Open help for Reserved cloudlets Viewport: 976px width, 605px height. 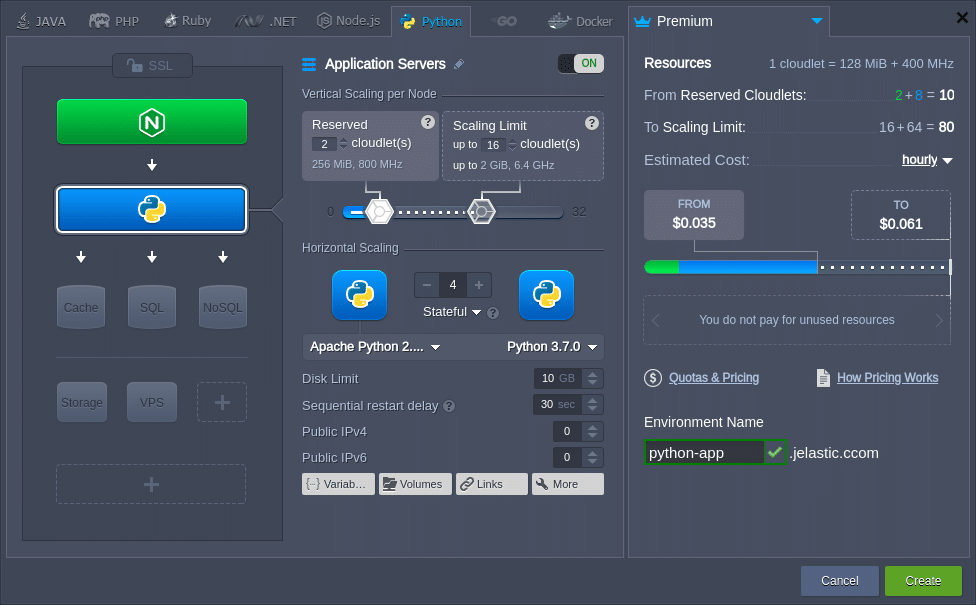[x=428, y=122]
